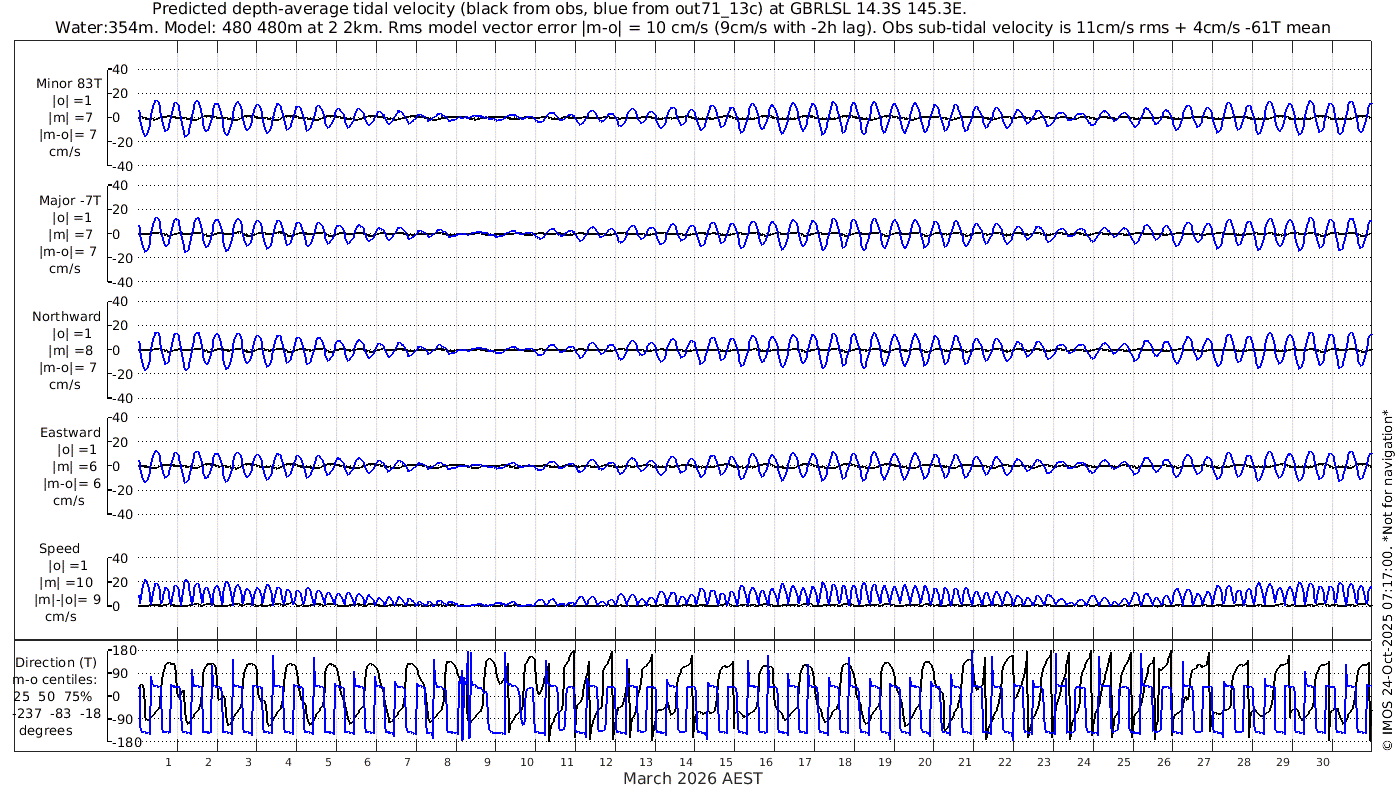Click date-axis tick label "8"

[x=447, y=762]
